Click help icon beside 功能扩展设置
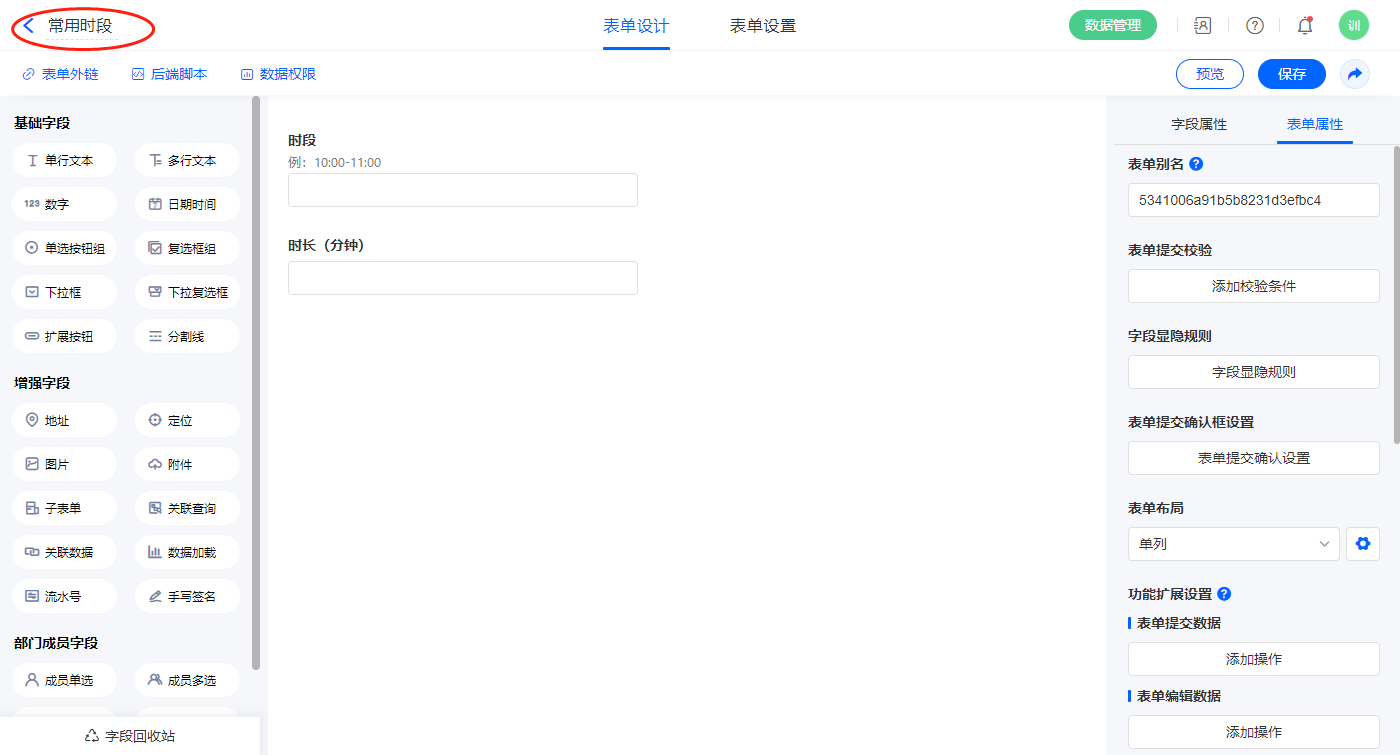1400x755 pixels. coord(1224,594)
